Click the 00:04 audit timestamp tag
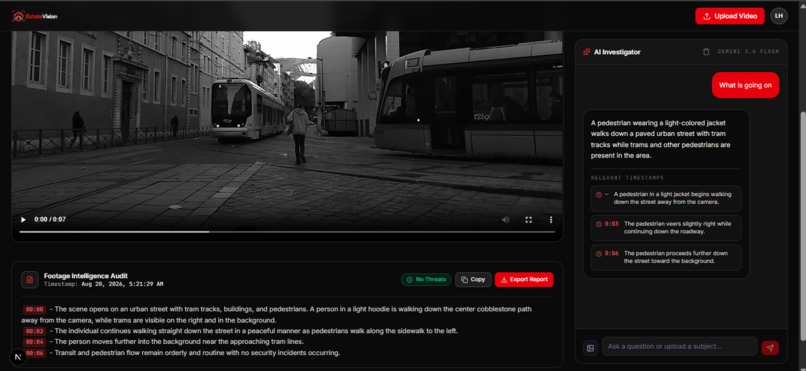The image size is (806, 371). [34, 342]
